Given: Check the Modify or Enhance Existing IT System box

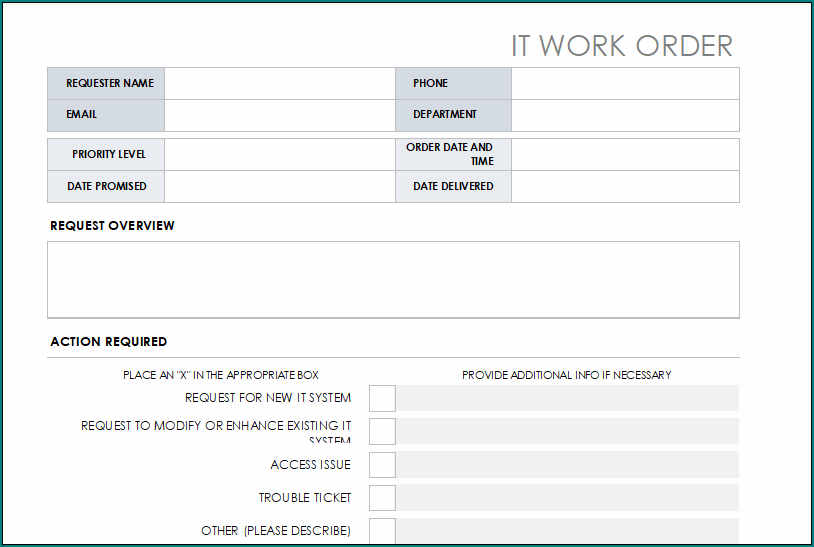Looking at the screenshot, I should tap(383, 431).
